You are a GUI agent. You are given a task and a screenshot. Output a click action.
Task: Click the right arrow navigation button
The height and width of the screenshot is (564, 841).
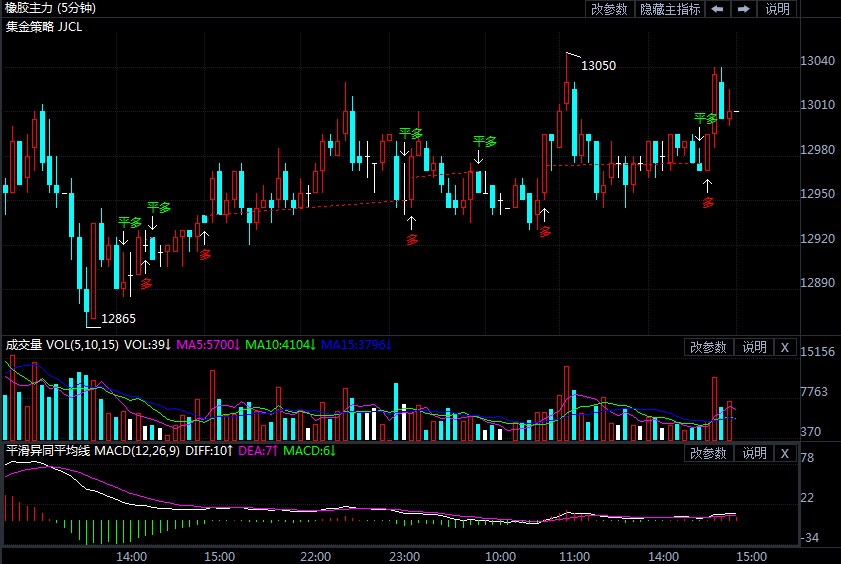point(743,9)
